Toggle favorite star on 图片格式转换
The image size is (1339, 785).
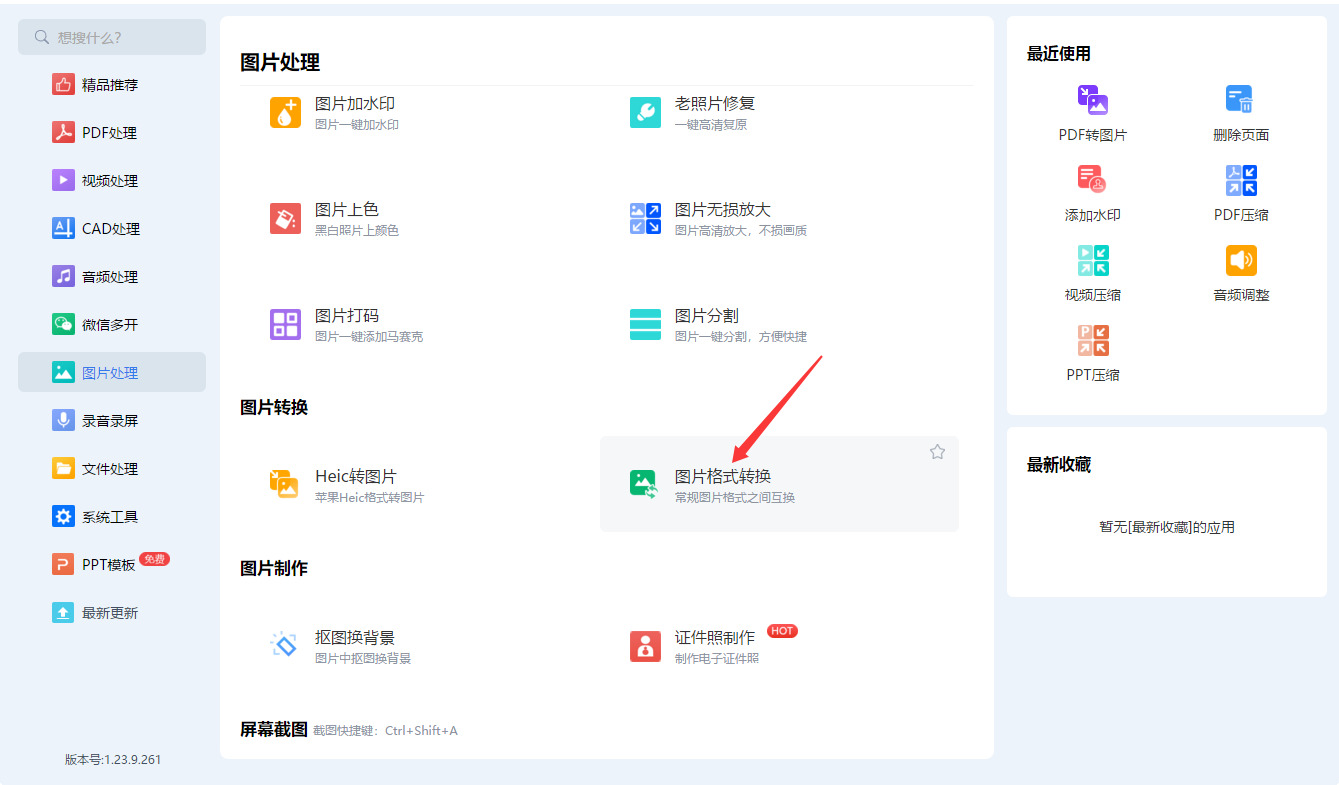point(937,452)
